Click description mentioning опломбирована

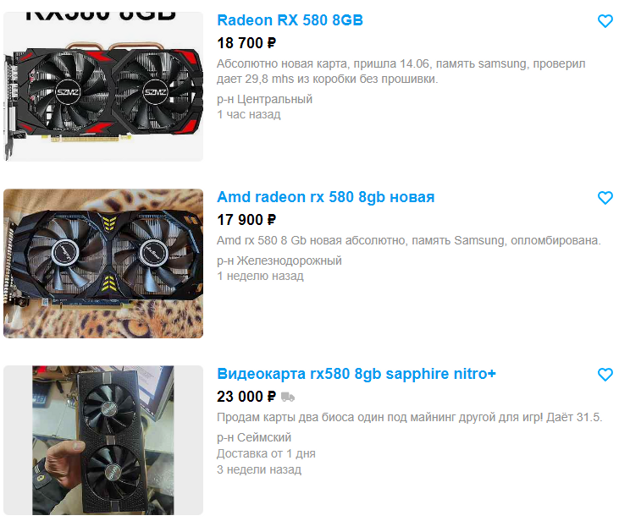pyautogui.click(x=409, y=240)
